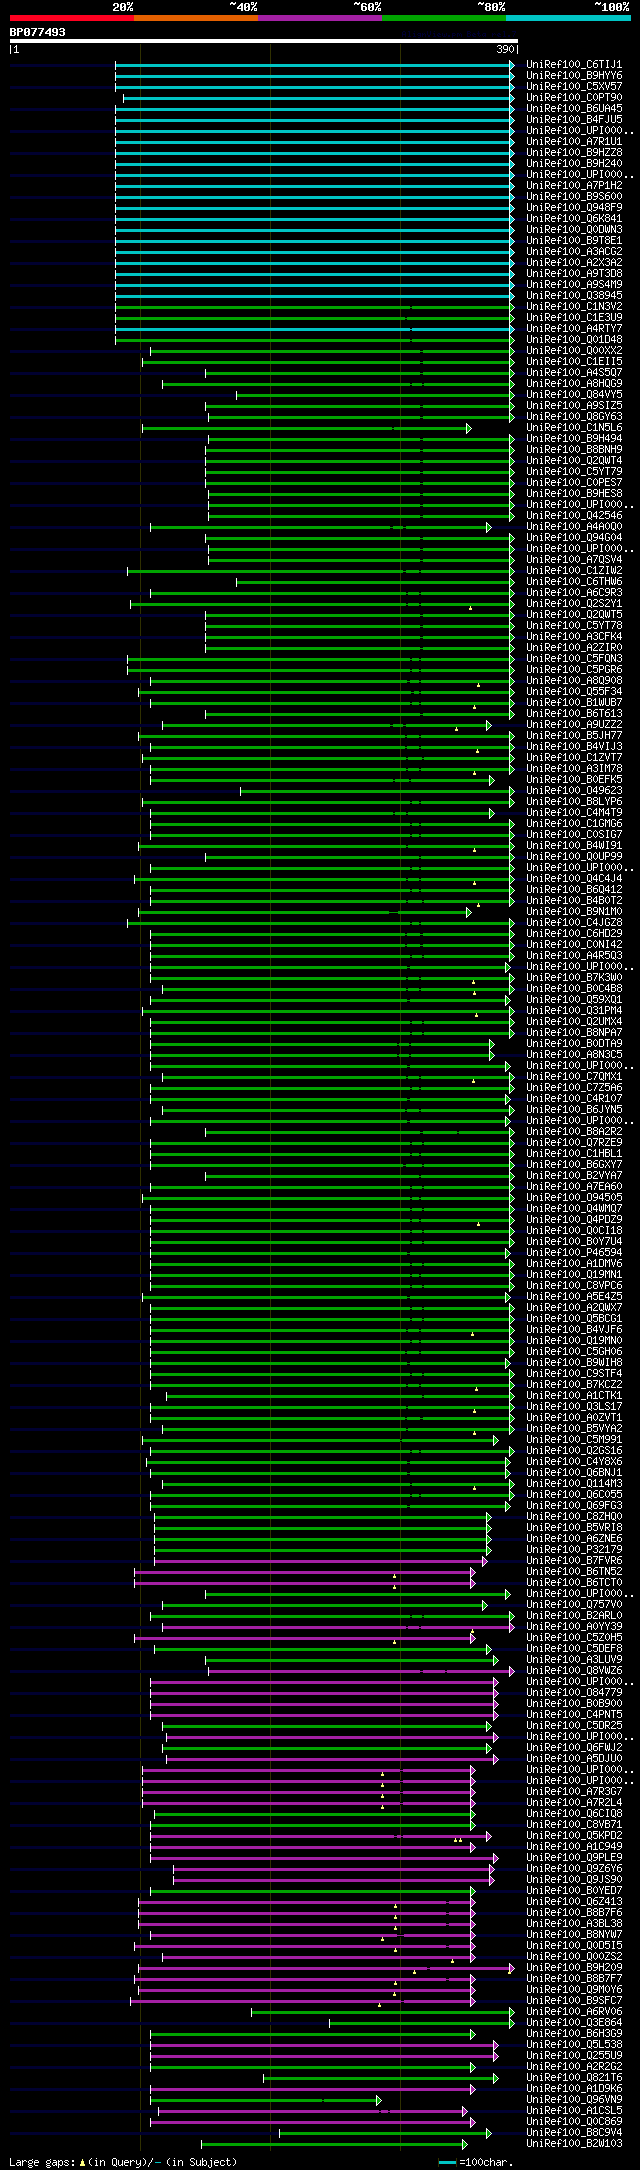Select label UniRef100_Q96VN9
The height and width of the screenshot is (2170, 640).
pos(574,2100)
